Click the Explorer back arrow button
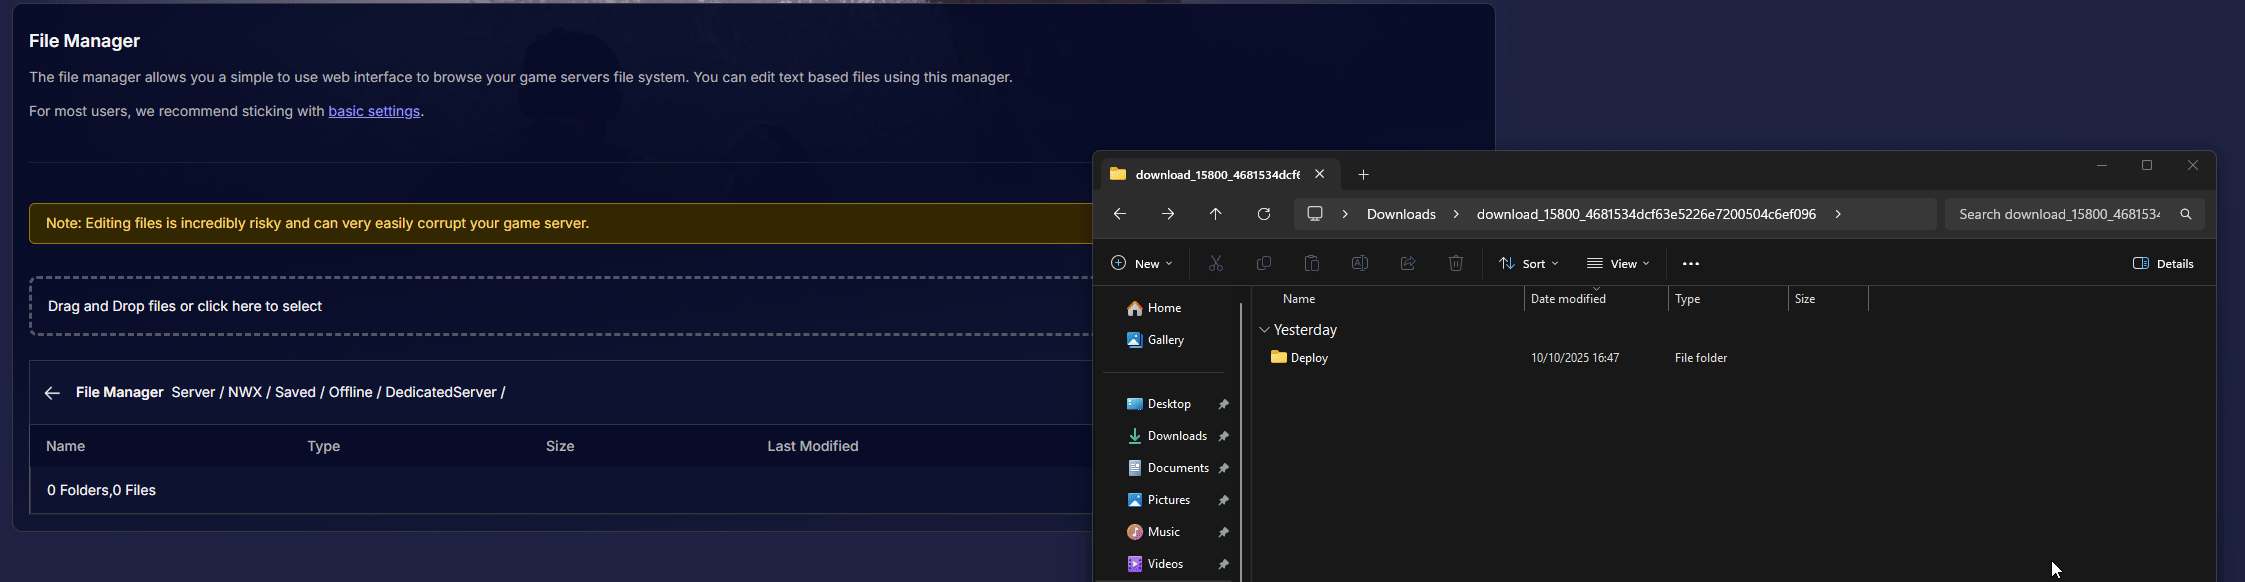Screen dimensions: 2245x582 pyautogui.click(x=1120, y=214)
